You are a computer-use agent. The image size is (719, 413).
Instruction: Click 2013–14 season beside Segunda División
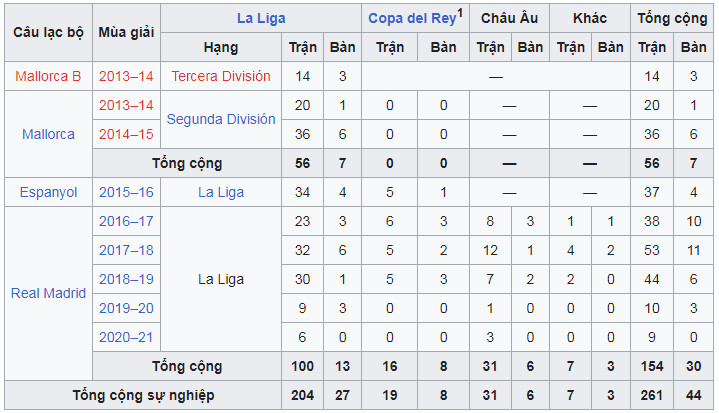click(x=126, y=105)
